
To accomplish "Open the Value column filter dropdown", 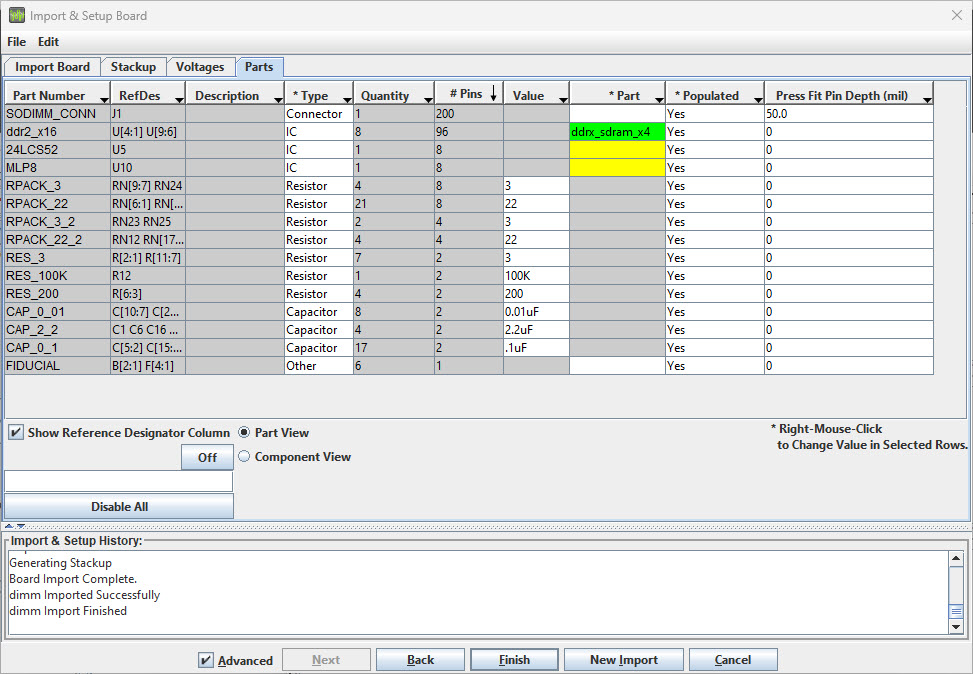I will [560, 98].
